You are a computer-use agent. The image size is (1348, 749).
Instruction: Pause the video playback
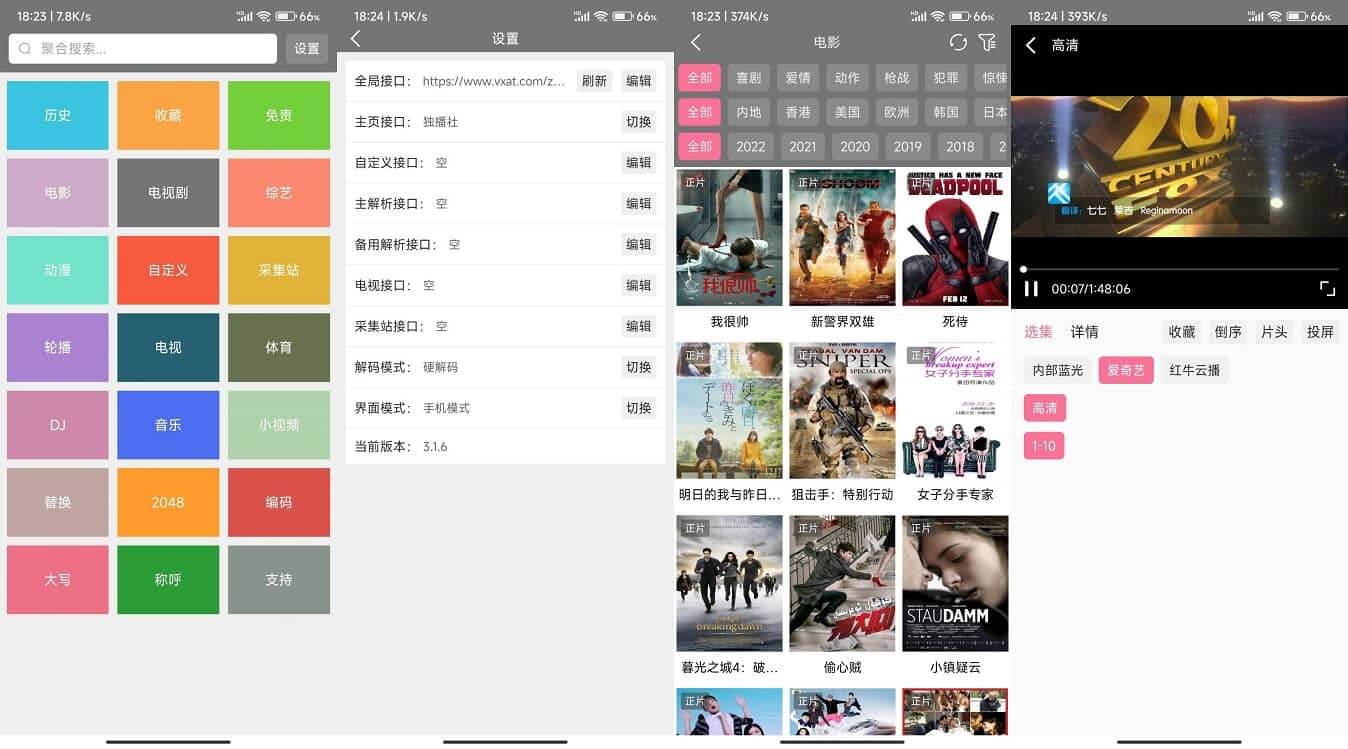(x=1031, y=289)
